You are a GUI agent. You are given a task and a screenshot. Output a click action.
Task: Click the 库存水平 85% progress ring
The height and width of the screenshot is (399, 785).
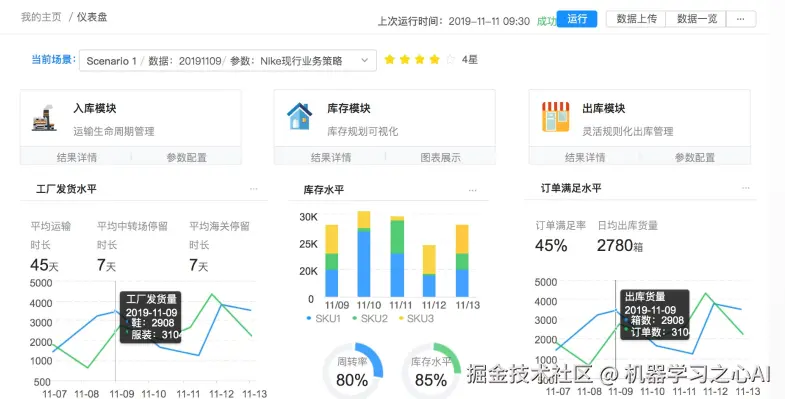431,371
